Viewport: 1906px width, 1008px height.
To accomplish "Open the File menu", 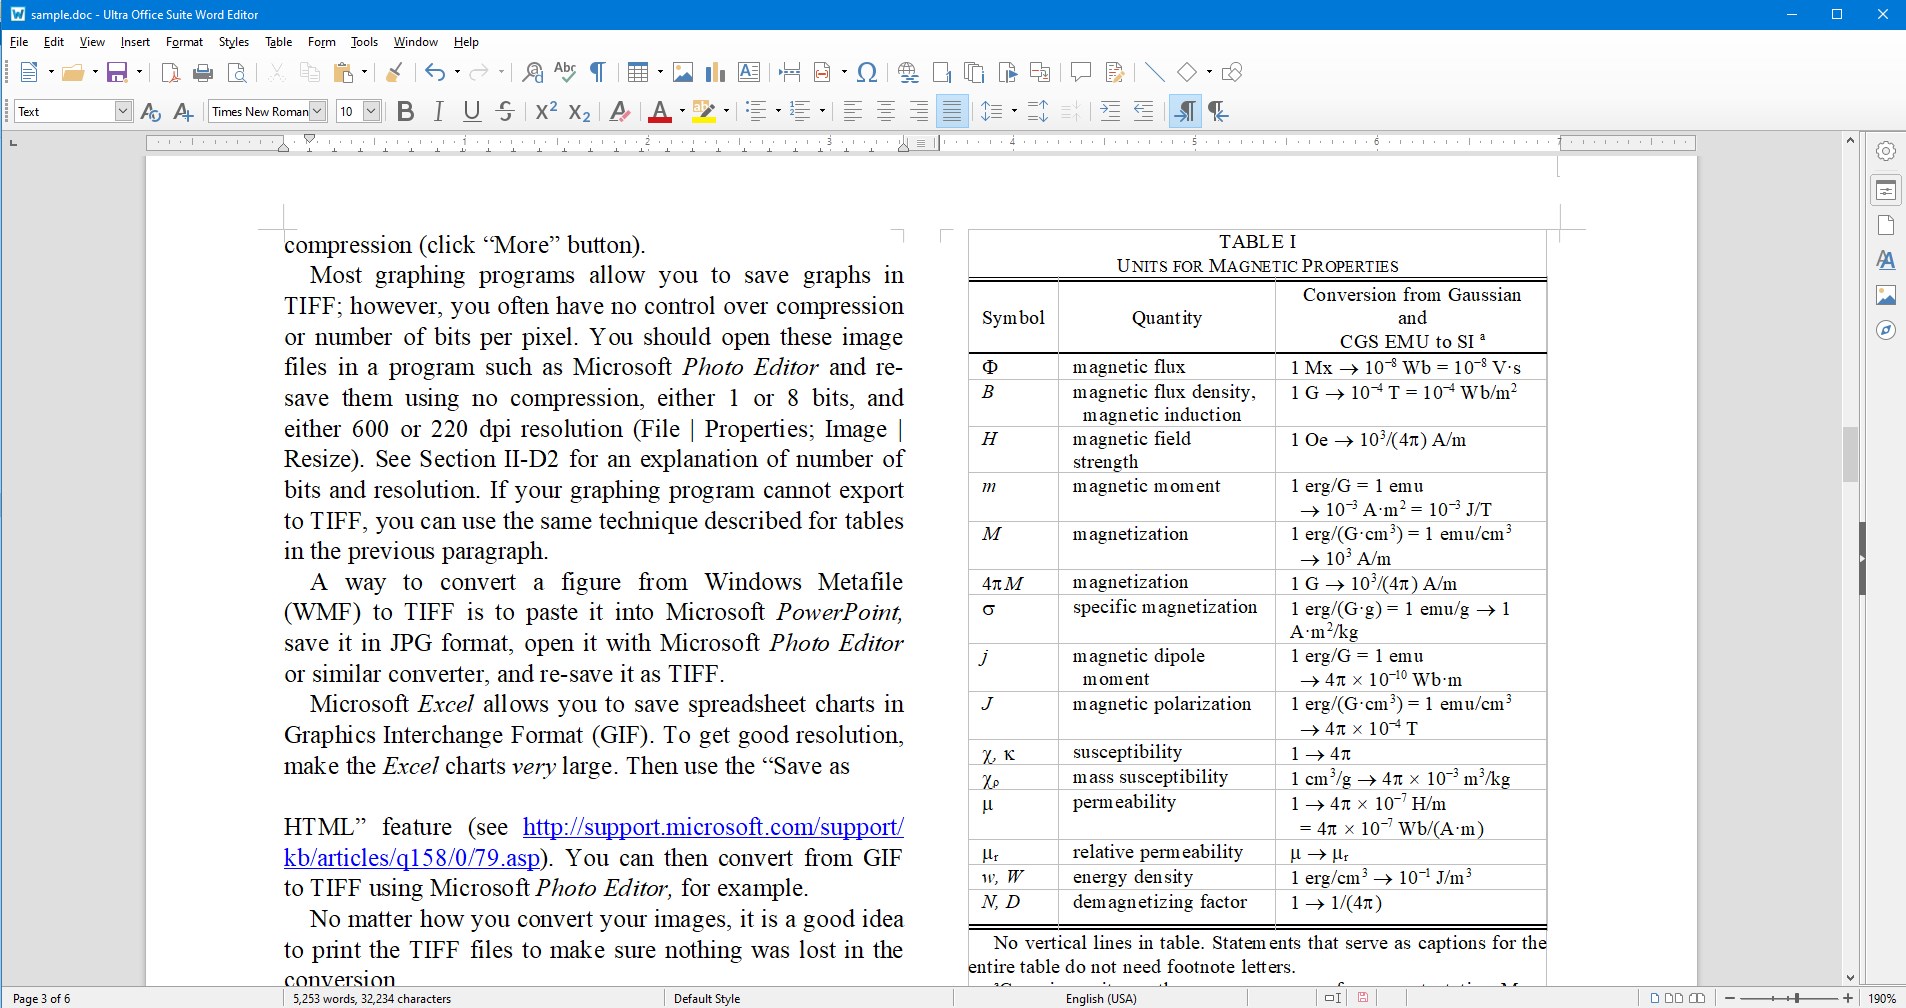I will point(19,42).
